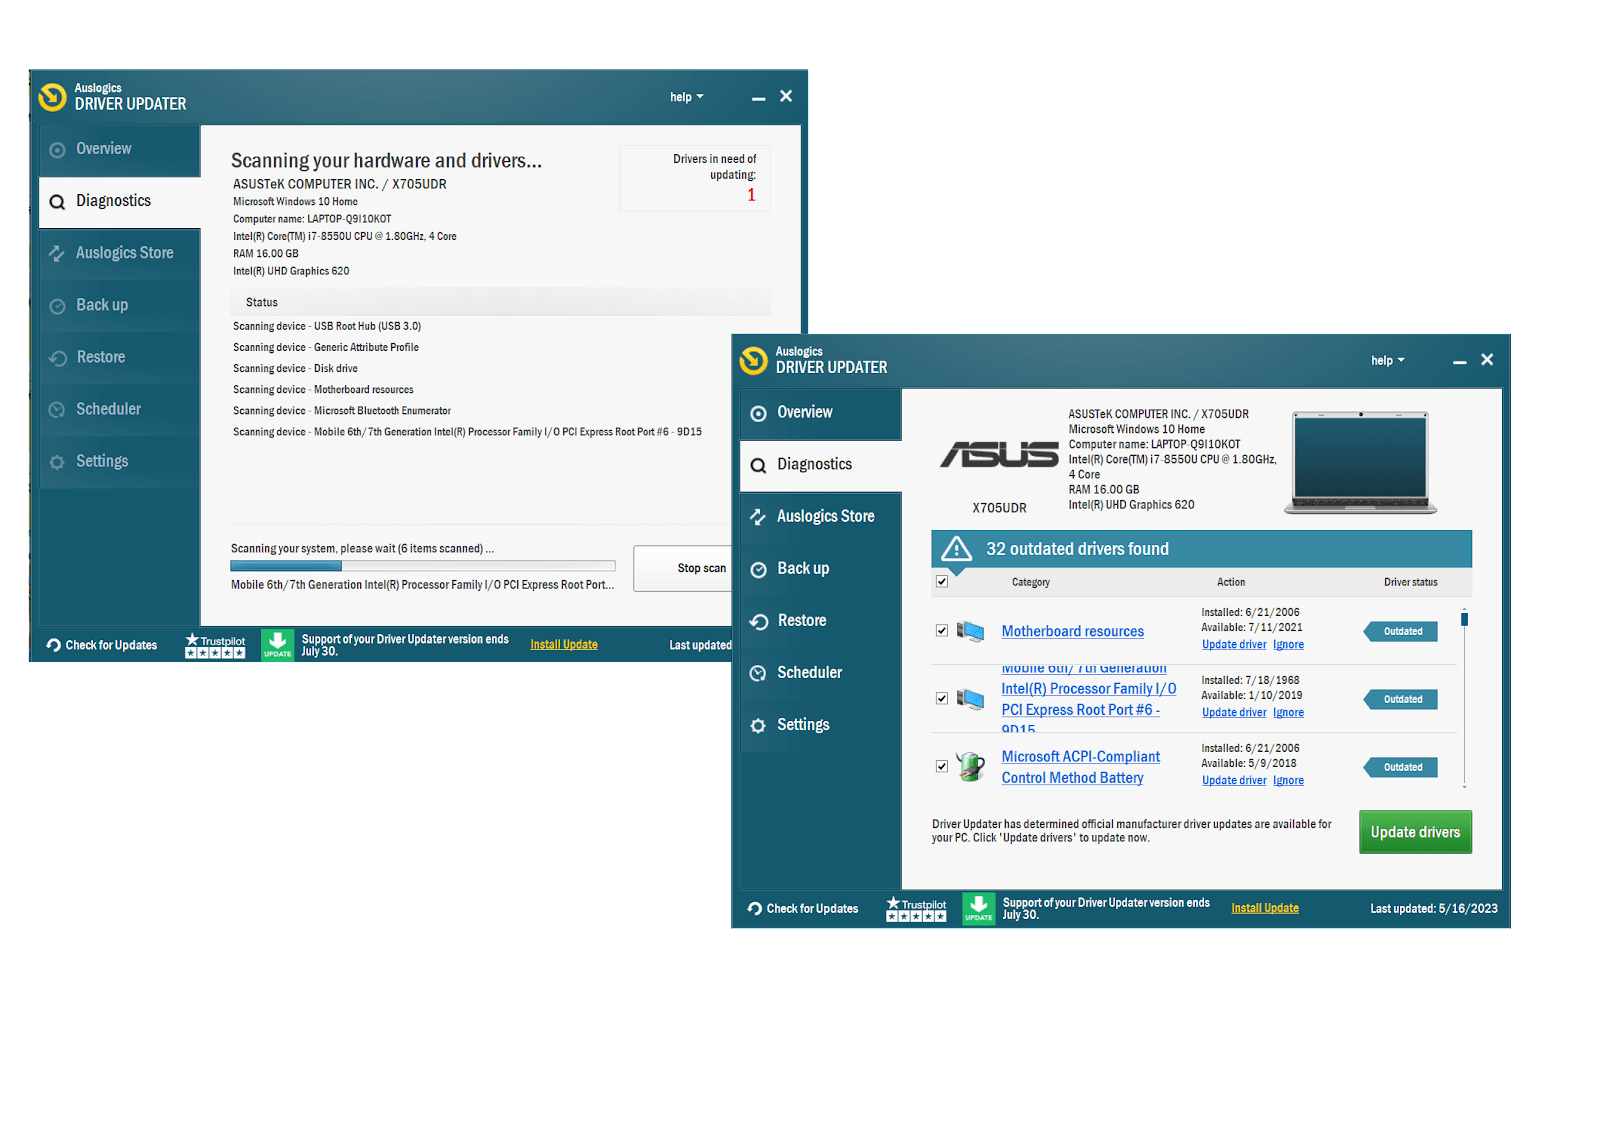Image resolution: width=1600 pixels, height=1137 pixels.
Task: Click the Driver status column header
Action: click(x=1410, y=582)
